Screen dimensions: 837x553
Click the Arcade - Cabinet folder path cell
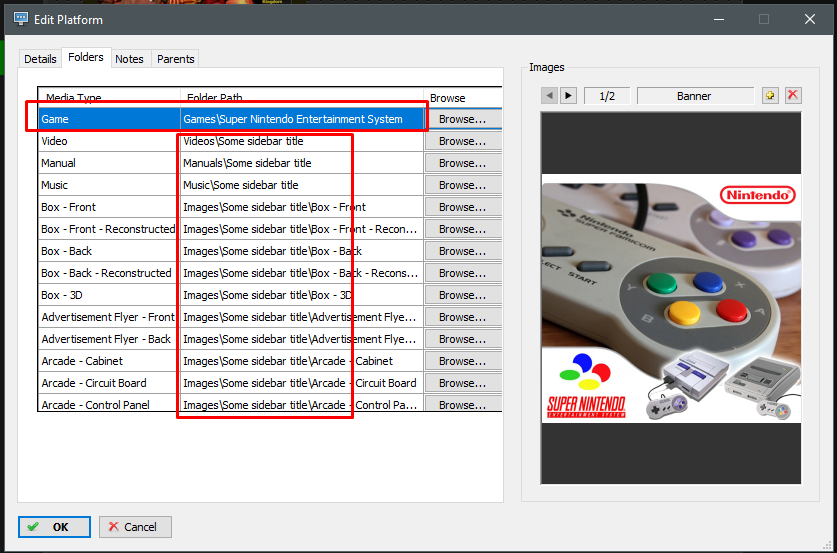302,361
